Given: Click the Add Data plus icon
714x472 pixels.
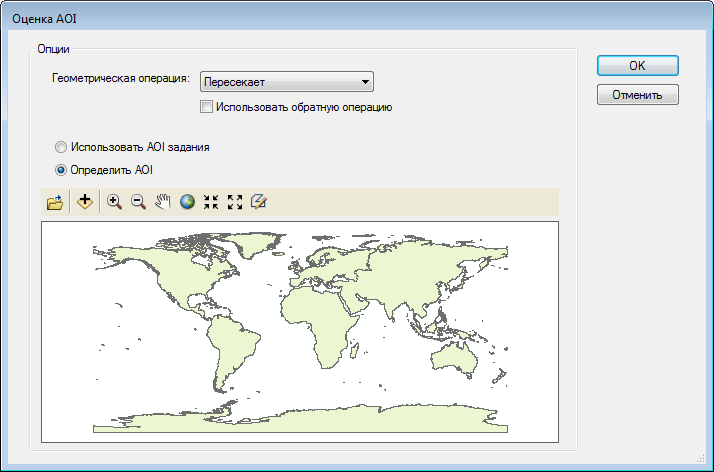Looking at the screenshot, I should (x=85, y=202).
